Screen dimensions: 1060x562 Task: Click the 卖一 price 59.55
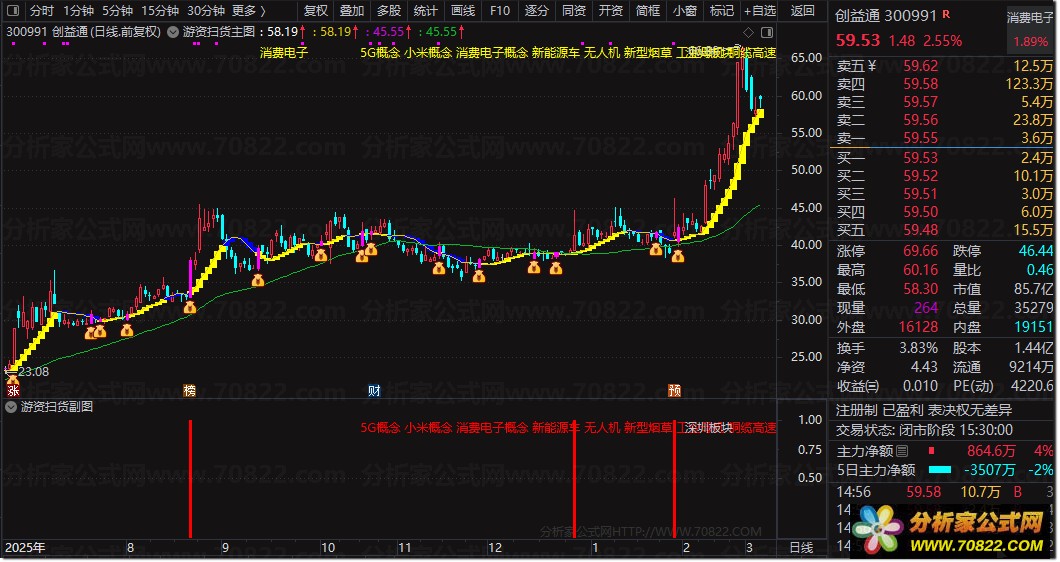point(921,138)
